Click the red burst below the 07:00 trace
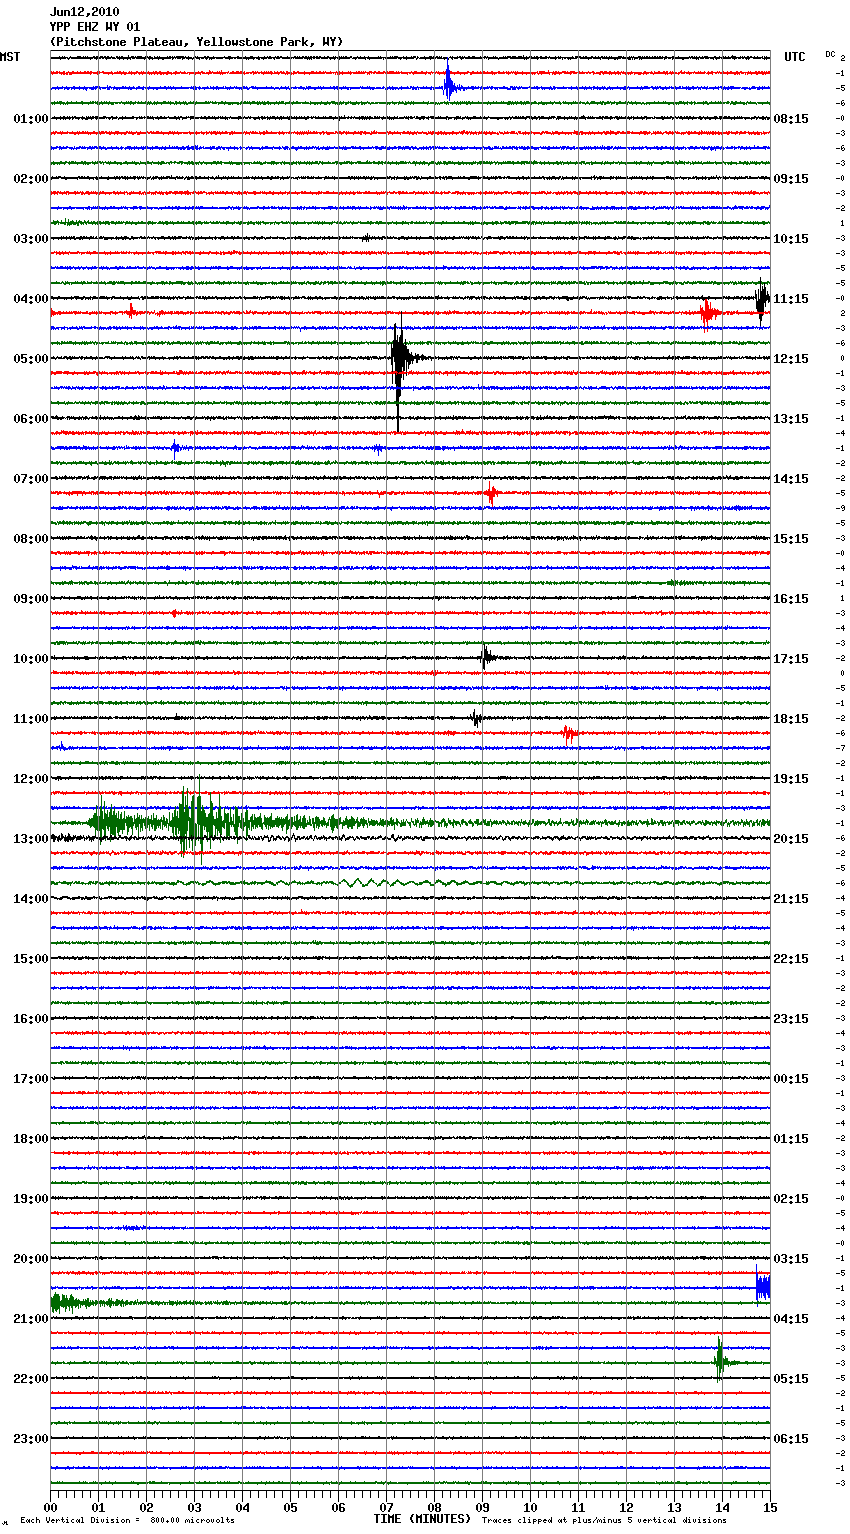Image resolution: width=850 pixels, height=1534 pixels. coord(491,493)
